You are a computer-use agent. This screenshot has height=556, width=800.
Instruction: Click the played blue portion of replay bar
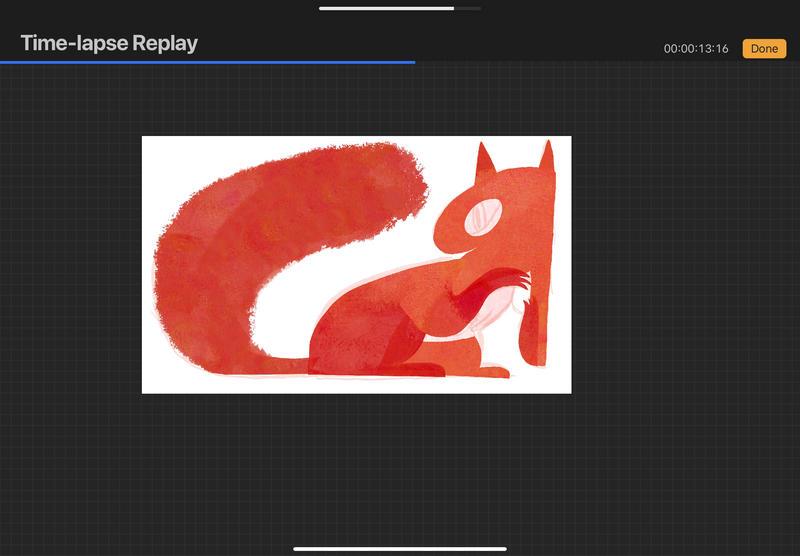[200, 61]
